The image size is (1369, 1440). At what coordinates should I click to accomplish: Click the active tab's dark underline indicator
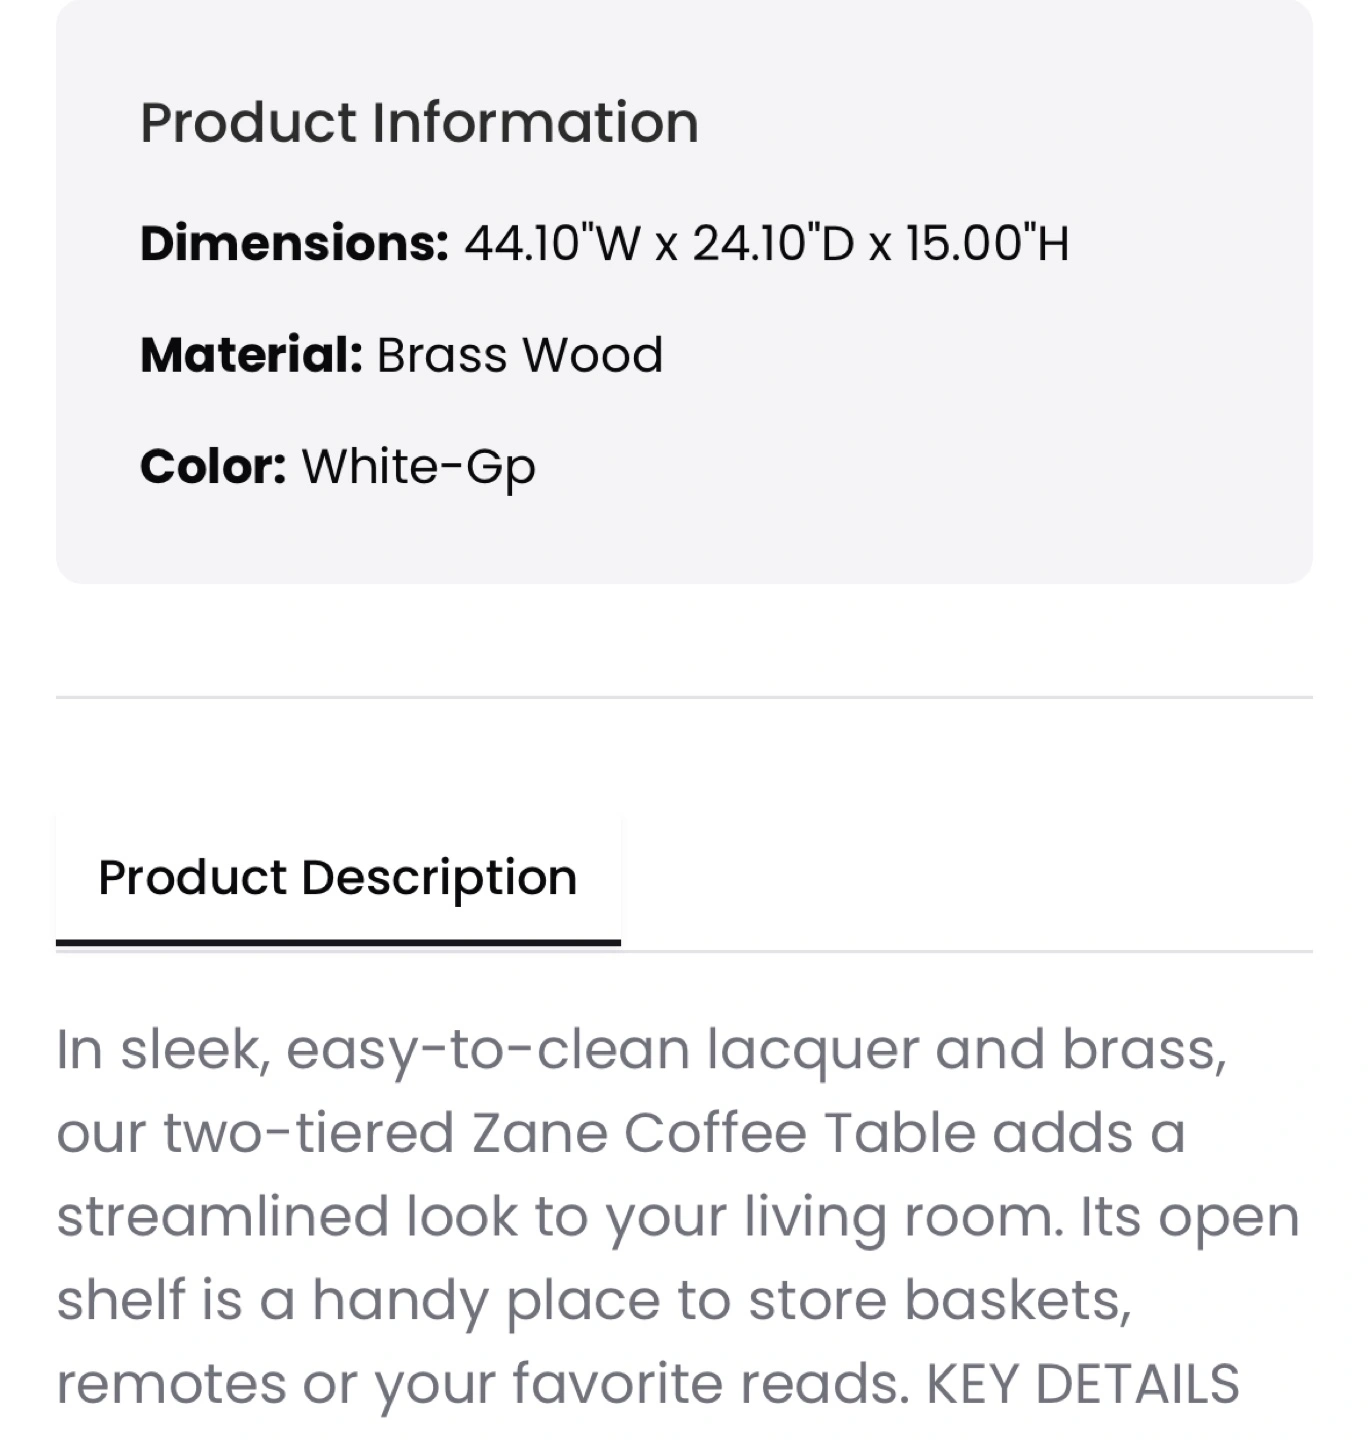(x=338, y=942)
